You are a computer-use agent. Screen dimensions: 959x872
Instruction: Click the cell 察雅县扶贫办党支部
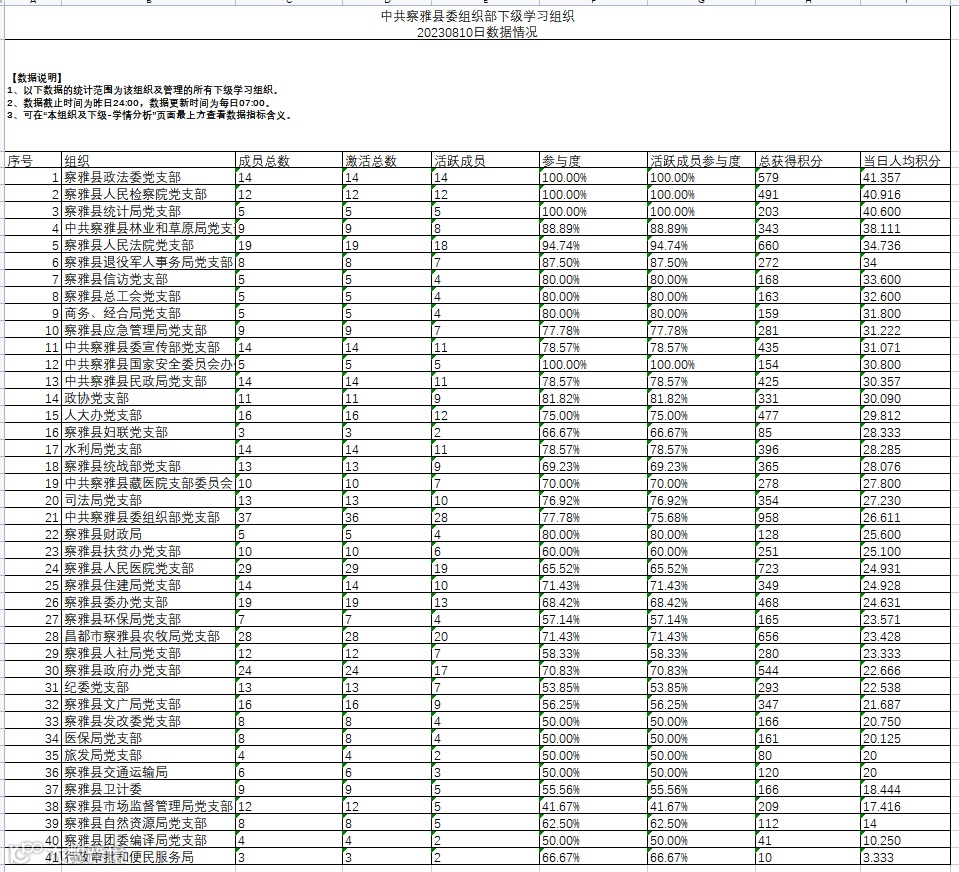(x=149, y=552)
